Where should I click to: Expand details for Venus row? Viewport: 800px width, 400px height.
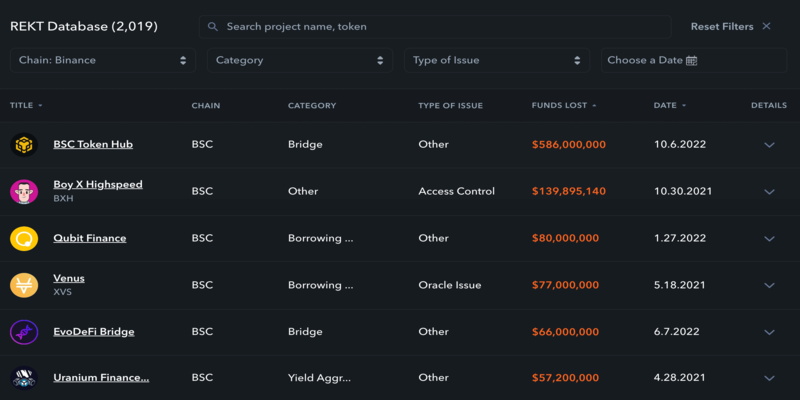(x=769, y=285)
